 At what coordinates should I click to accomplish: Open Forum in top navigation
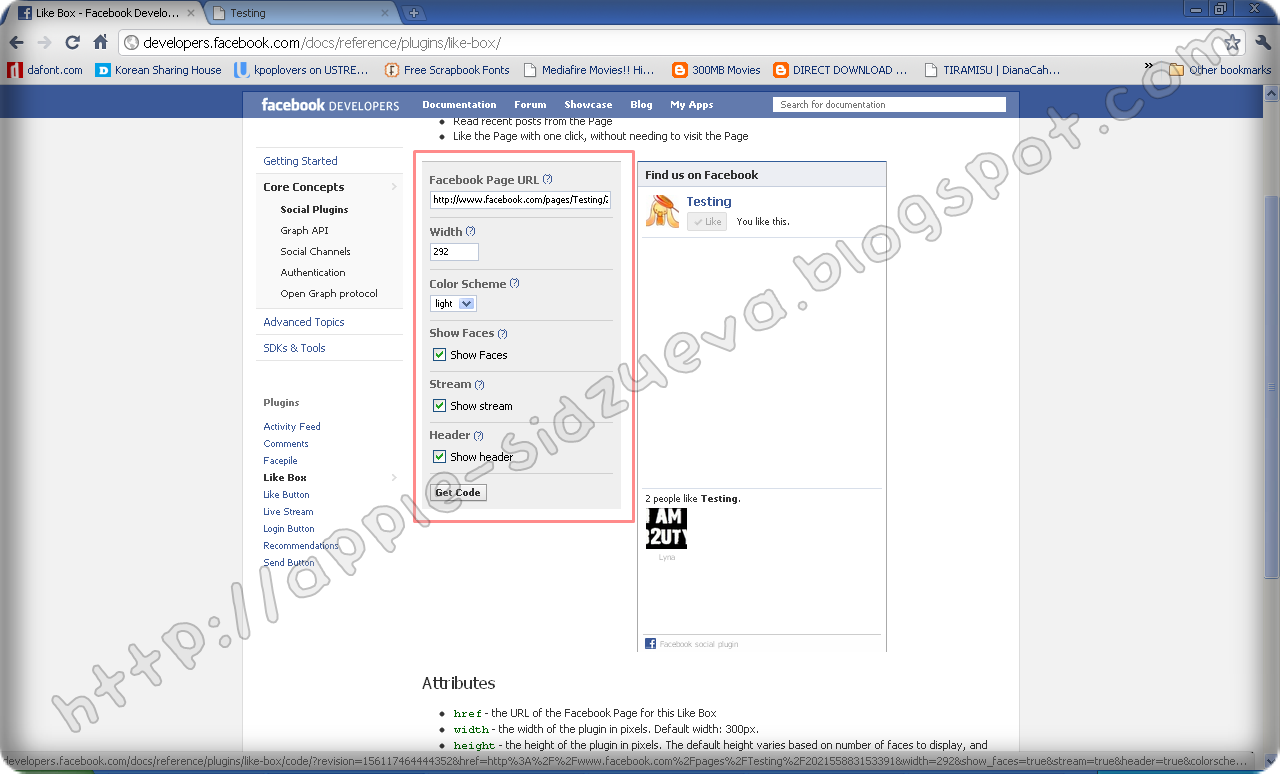click(530, 105)
